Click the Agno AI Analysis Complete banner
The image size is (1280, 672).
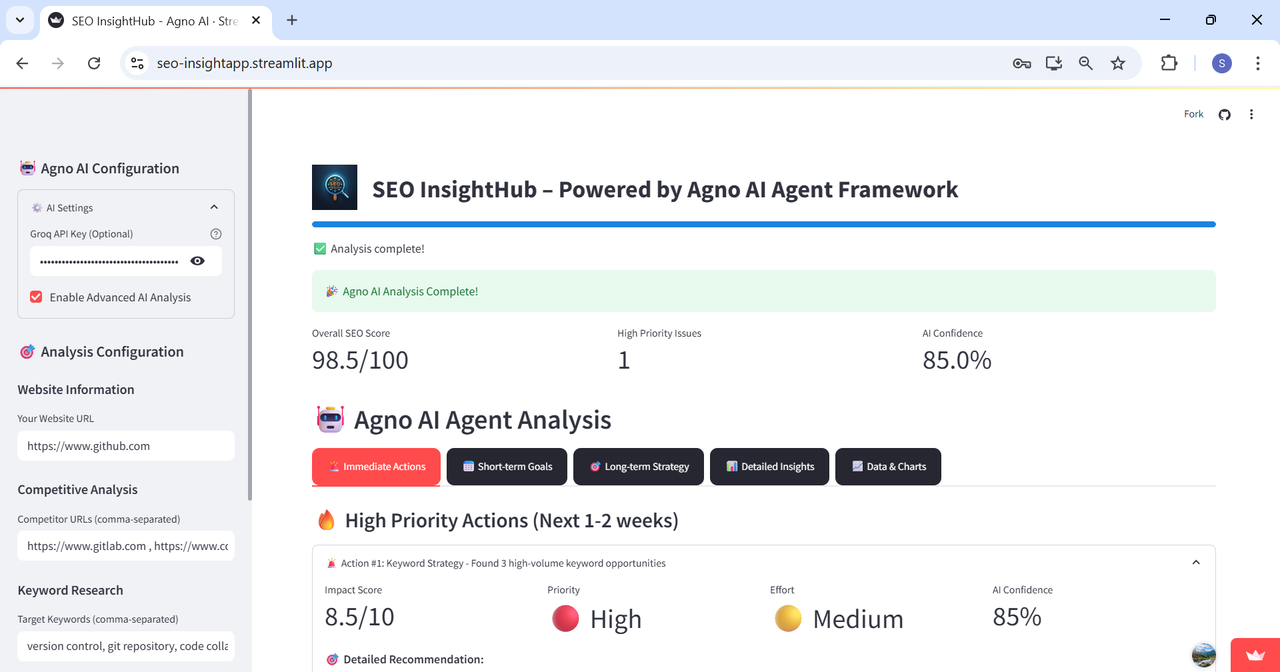point(764,291)
